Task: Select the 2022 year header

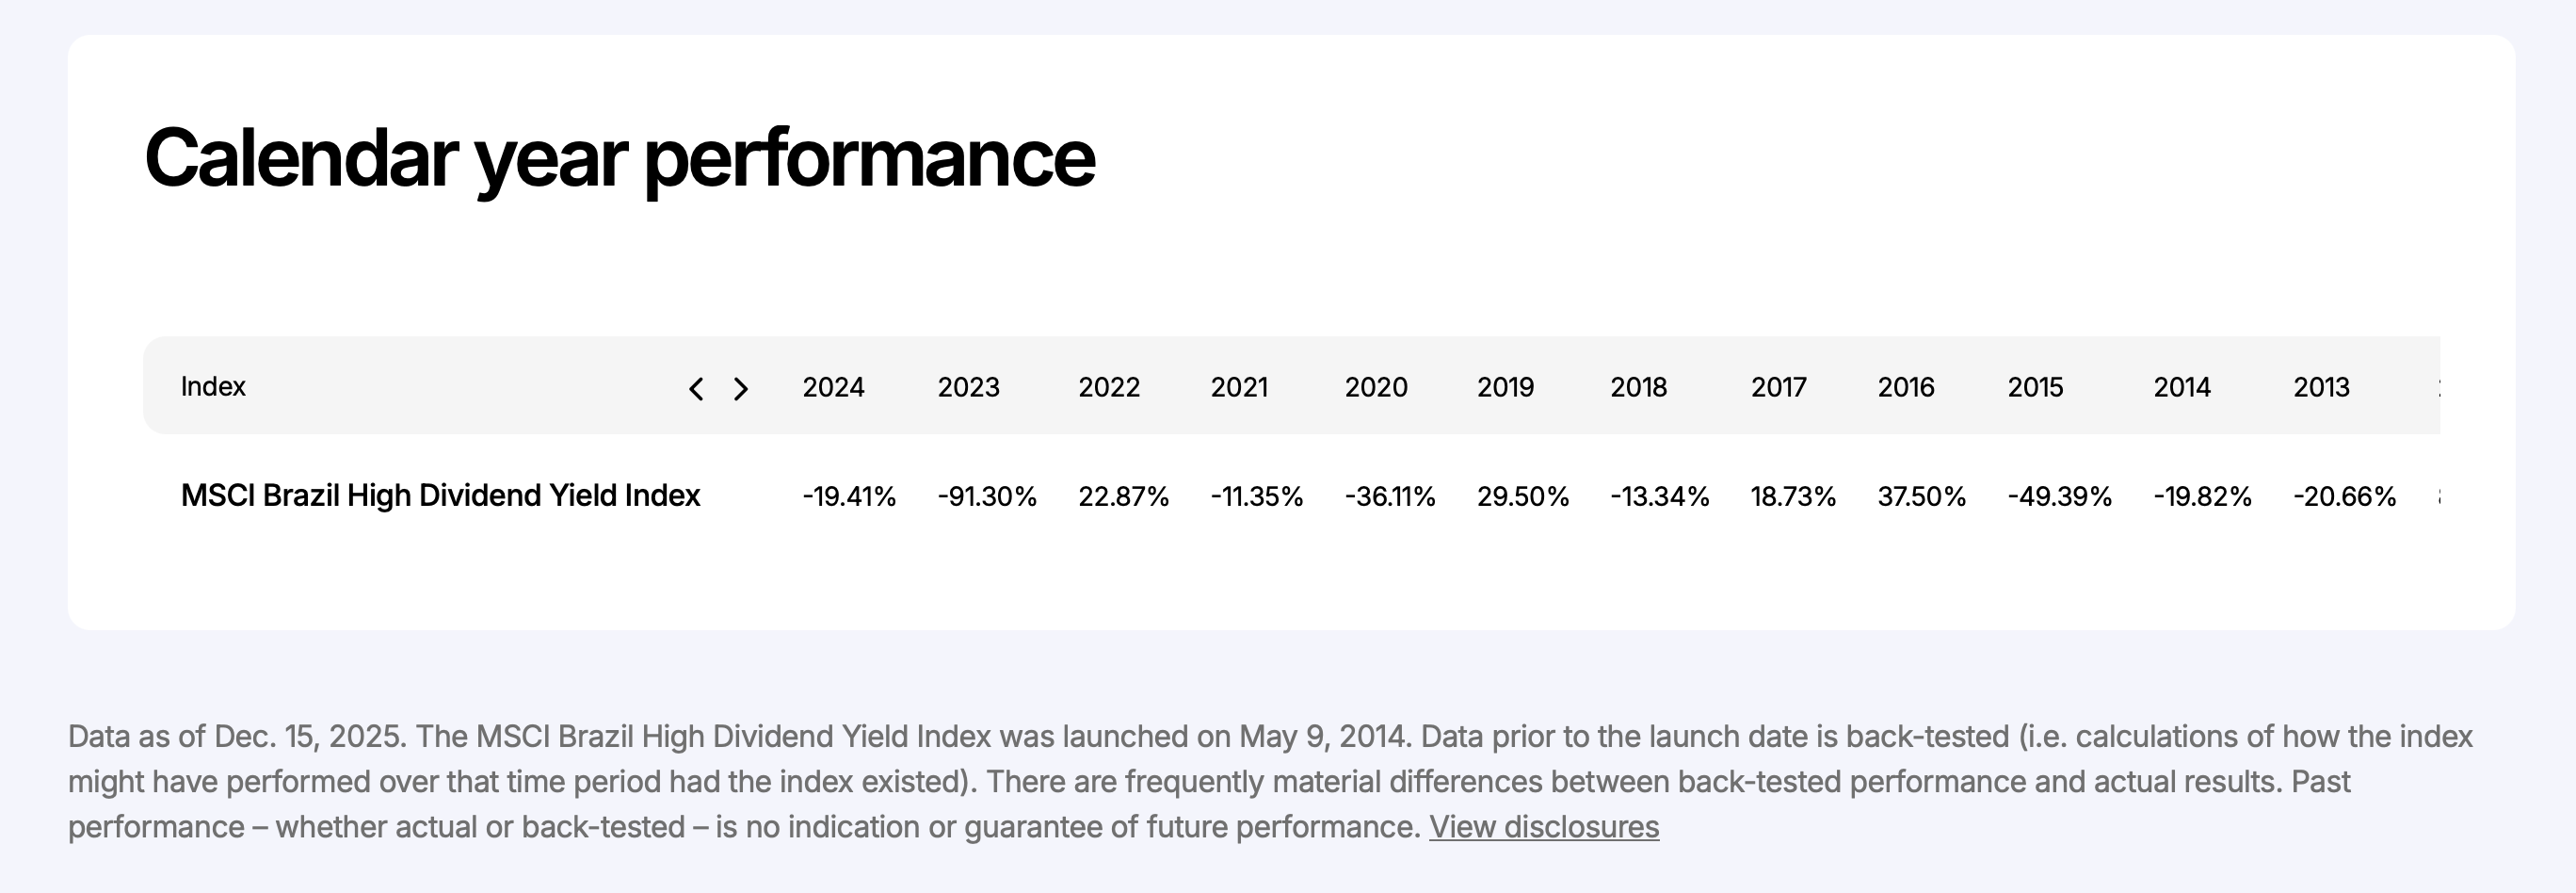Action: [x=1108, y=387]
